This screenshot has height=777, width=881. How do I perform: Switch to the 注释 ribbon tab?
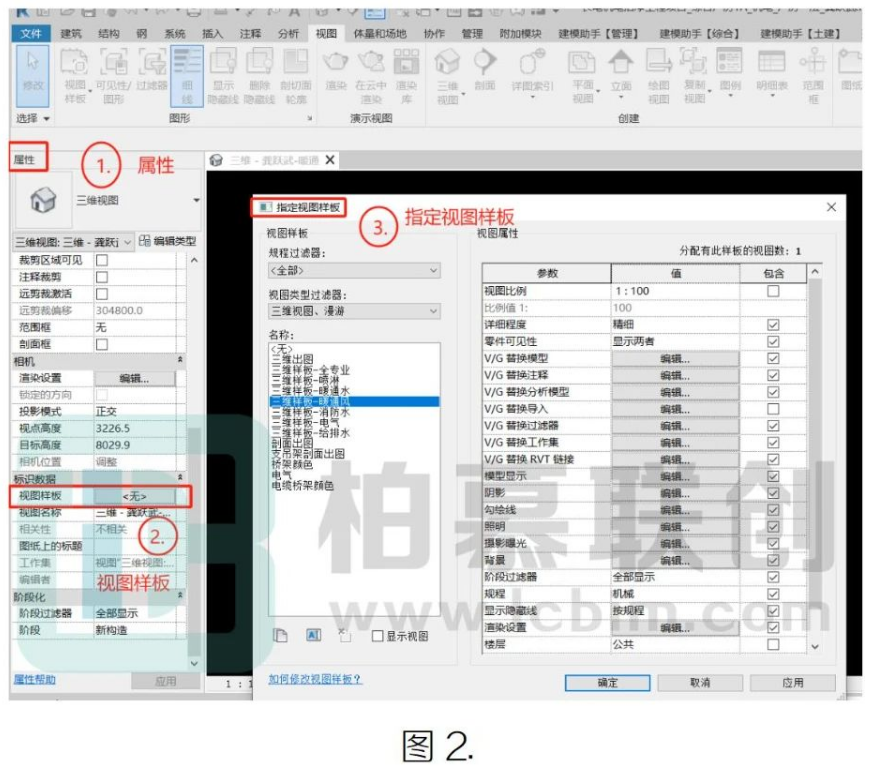pos(250,34)
